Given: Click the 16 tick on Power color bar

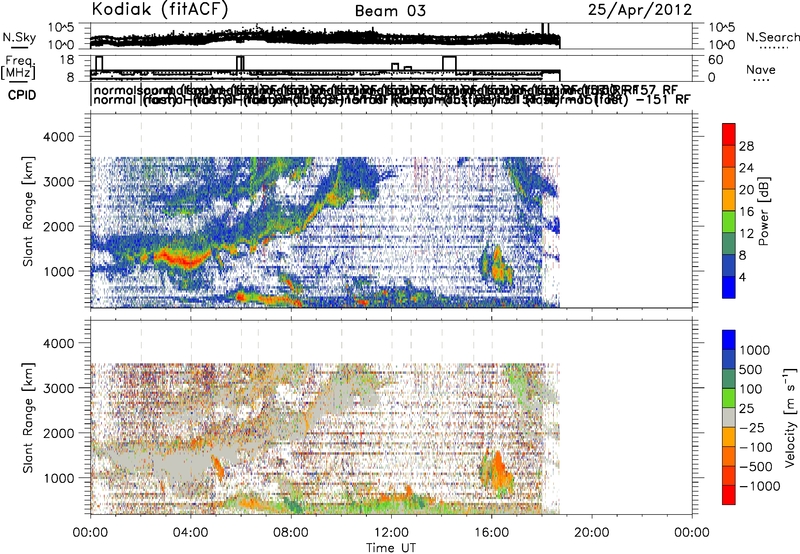Looking at the screenshot, I should point(746,212).
